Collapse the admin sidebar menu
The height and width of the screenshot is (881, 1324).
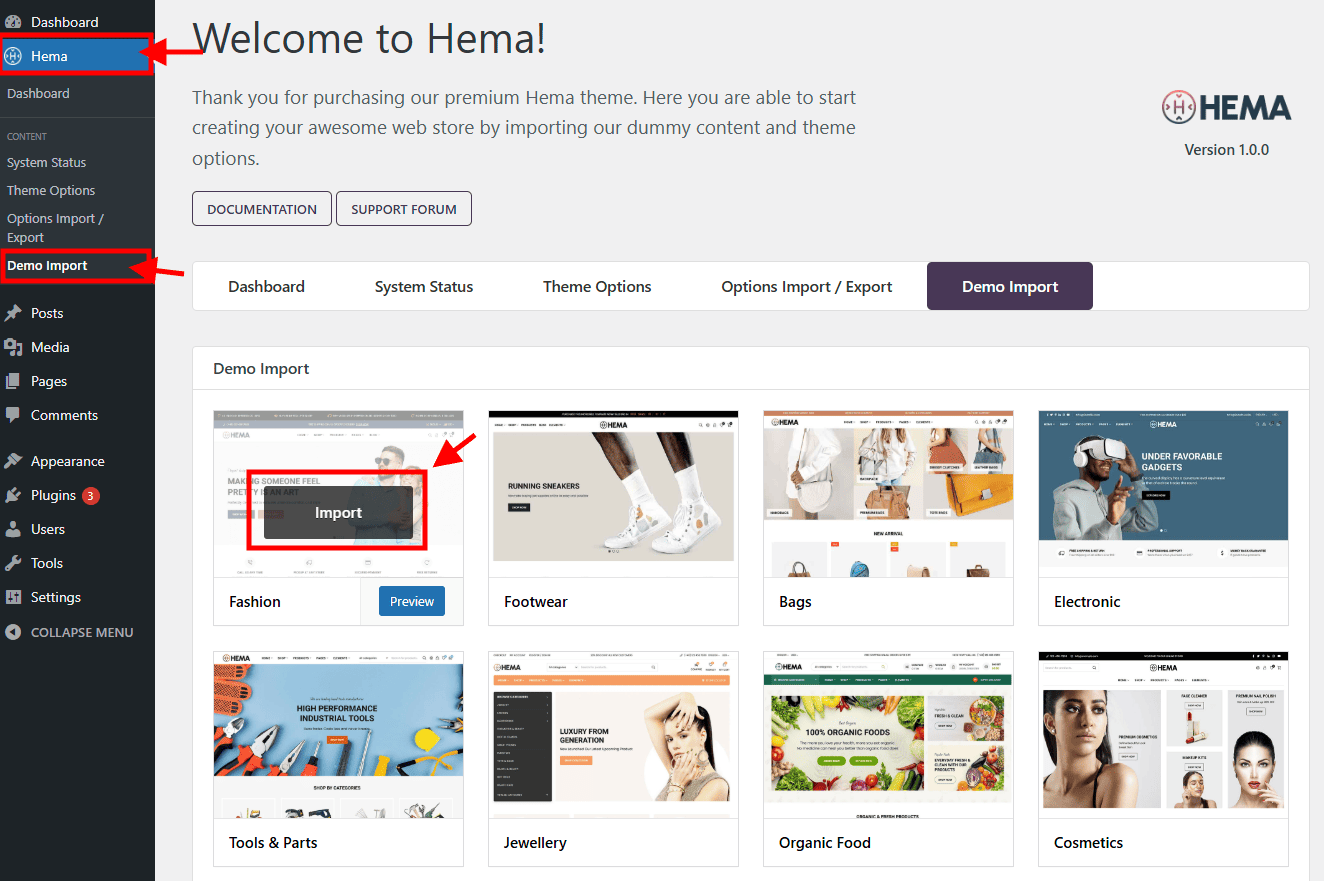[x=70, y=632]
